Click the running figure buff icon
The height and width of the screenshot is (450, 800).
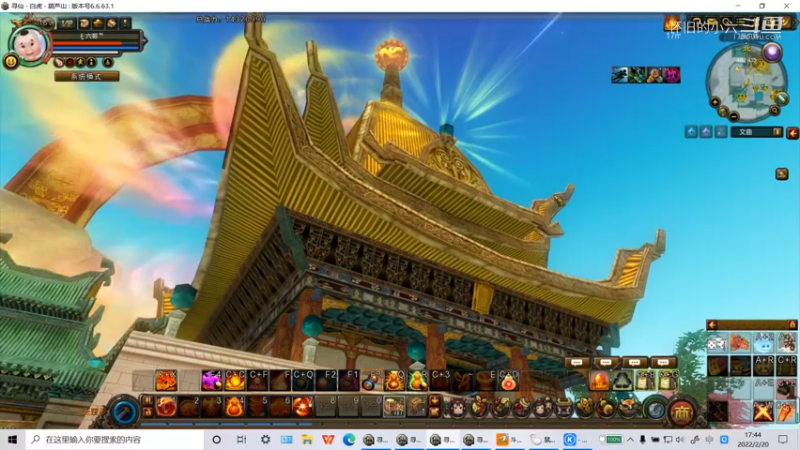[619, 75]
